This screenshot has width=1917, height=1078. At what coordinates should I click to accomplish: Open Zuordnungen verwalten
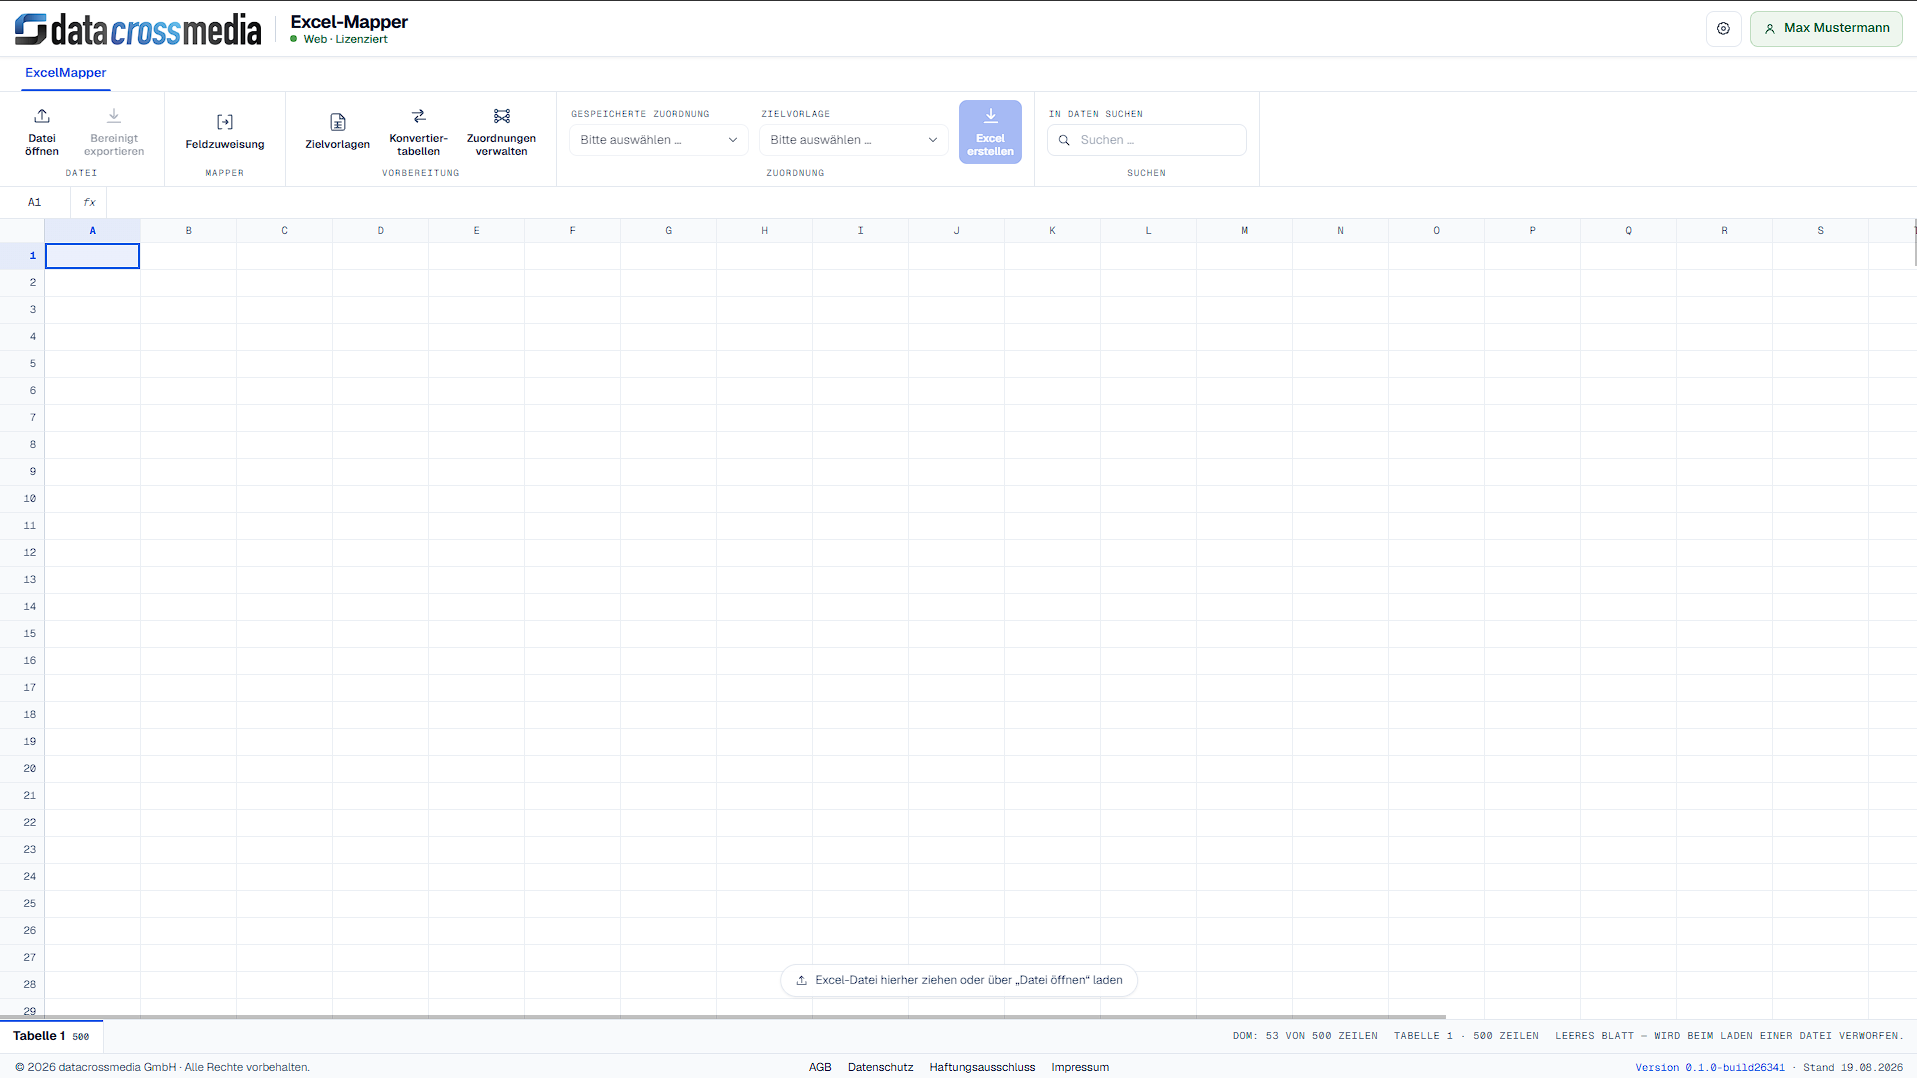501,132
